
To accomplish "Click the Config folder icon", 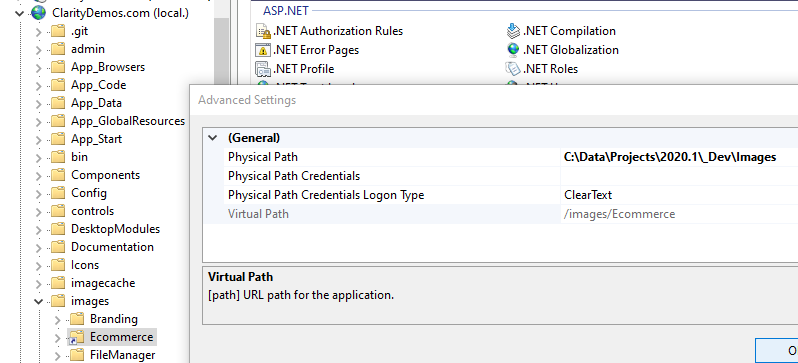I will pyautogui.click(x=58, y=193).
